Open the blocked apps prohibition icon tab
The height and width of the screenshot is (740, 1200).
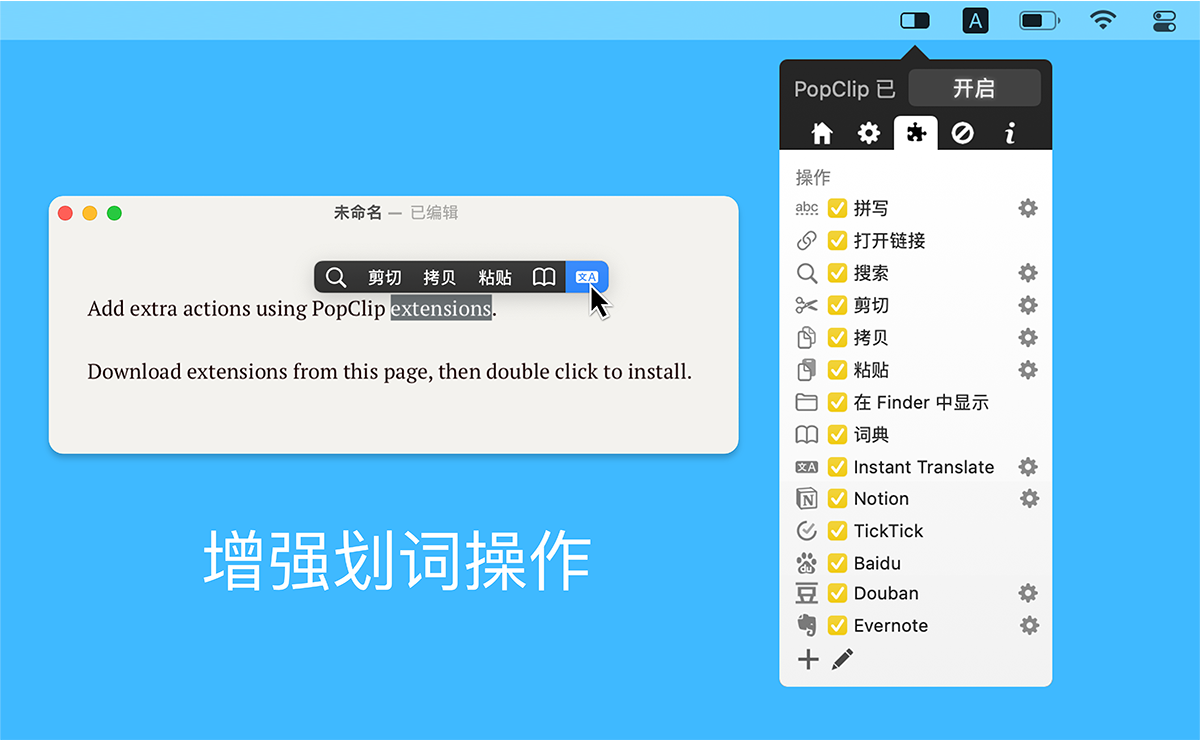(x=963, y=132)
